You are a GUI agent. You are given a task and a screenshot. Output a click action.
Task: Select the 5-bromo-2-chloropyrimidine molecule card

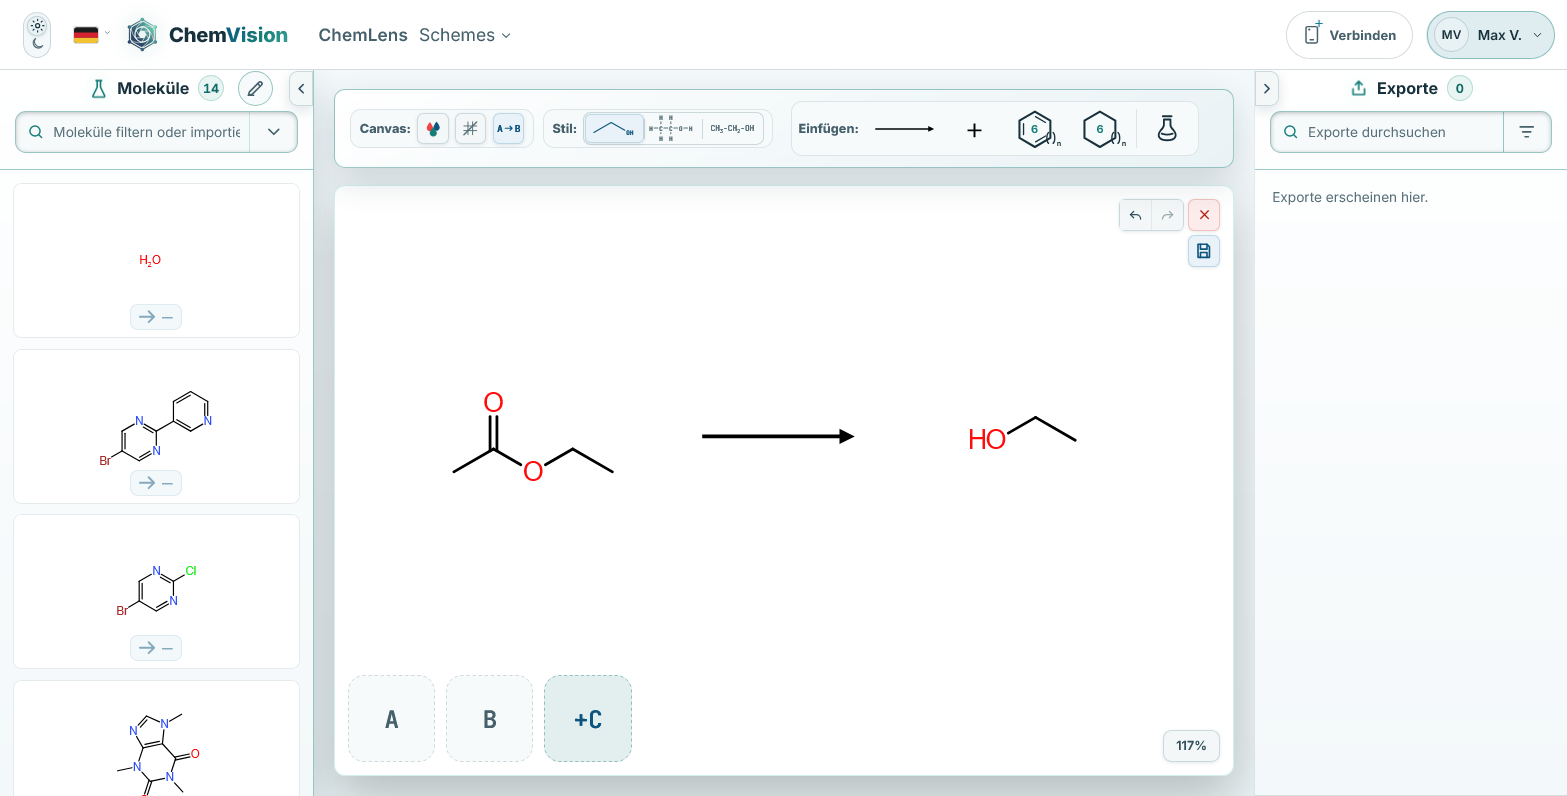coord(156,591)
